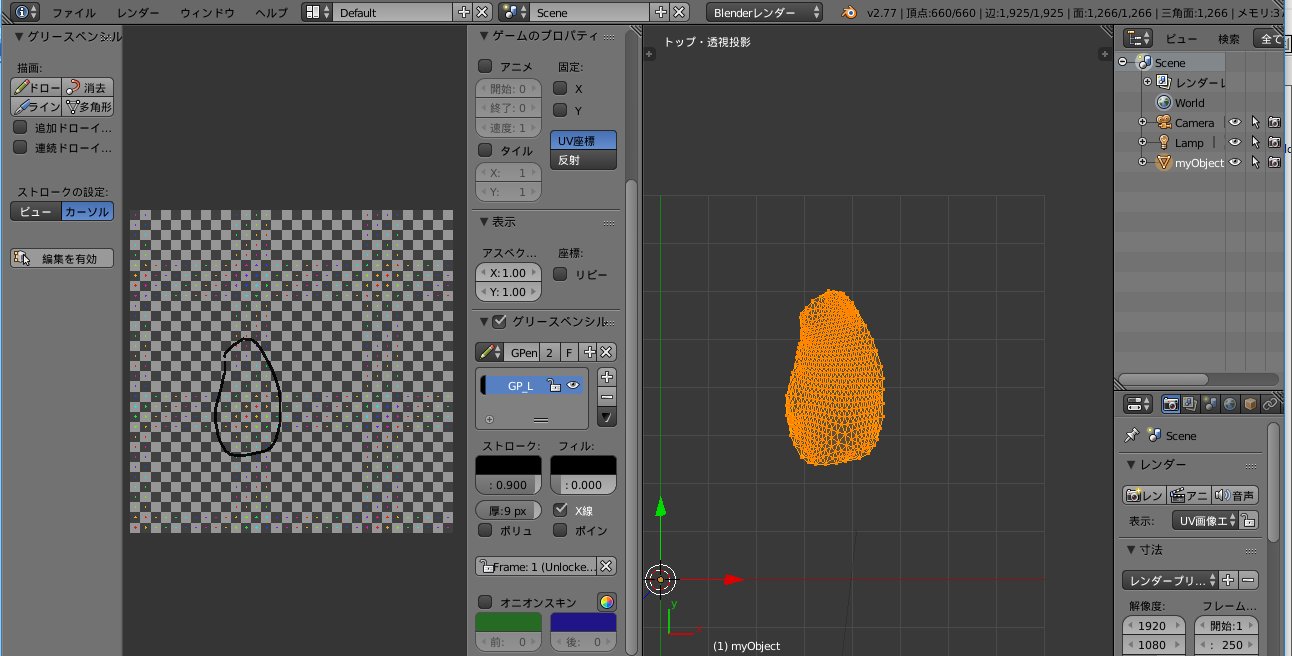Collapse the Grease Pencil tool panel

(x=19, y=36)
